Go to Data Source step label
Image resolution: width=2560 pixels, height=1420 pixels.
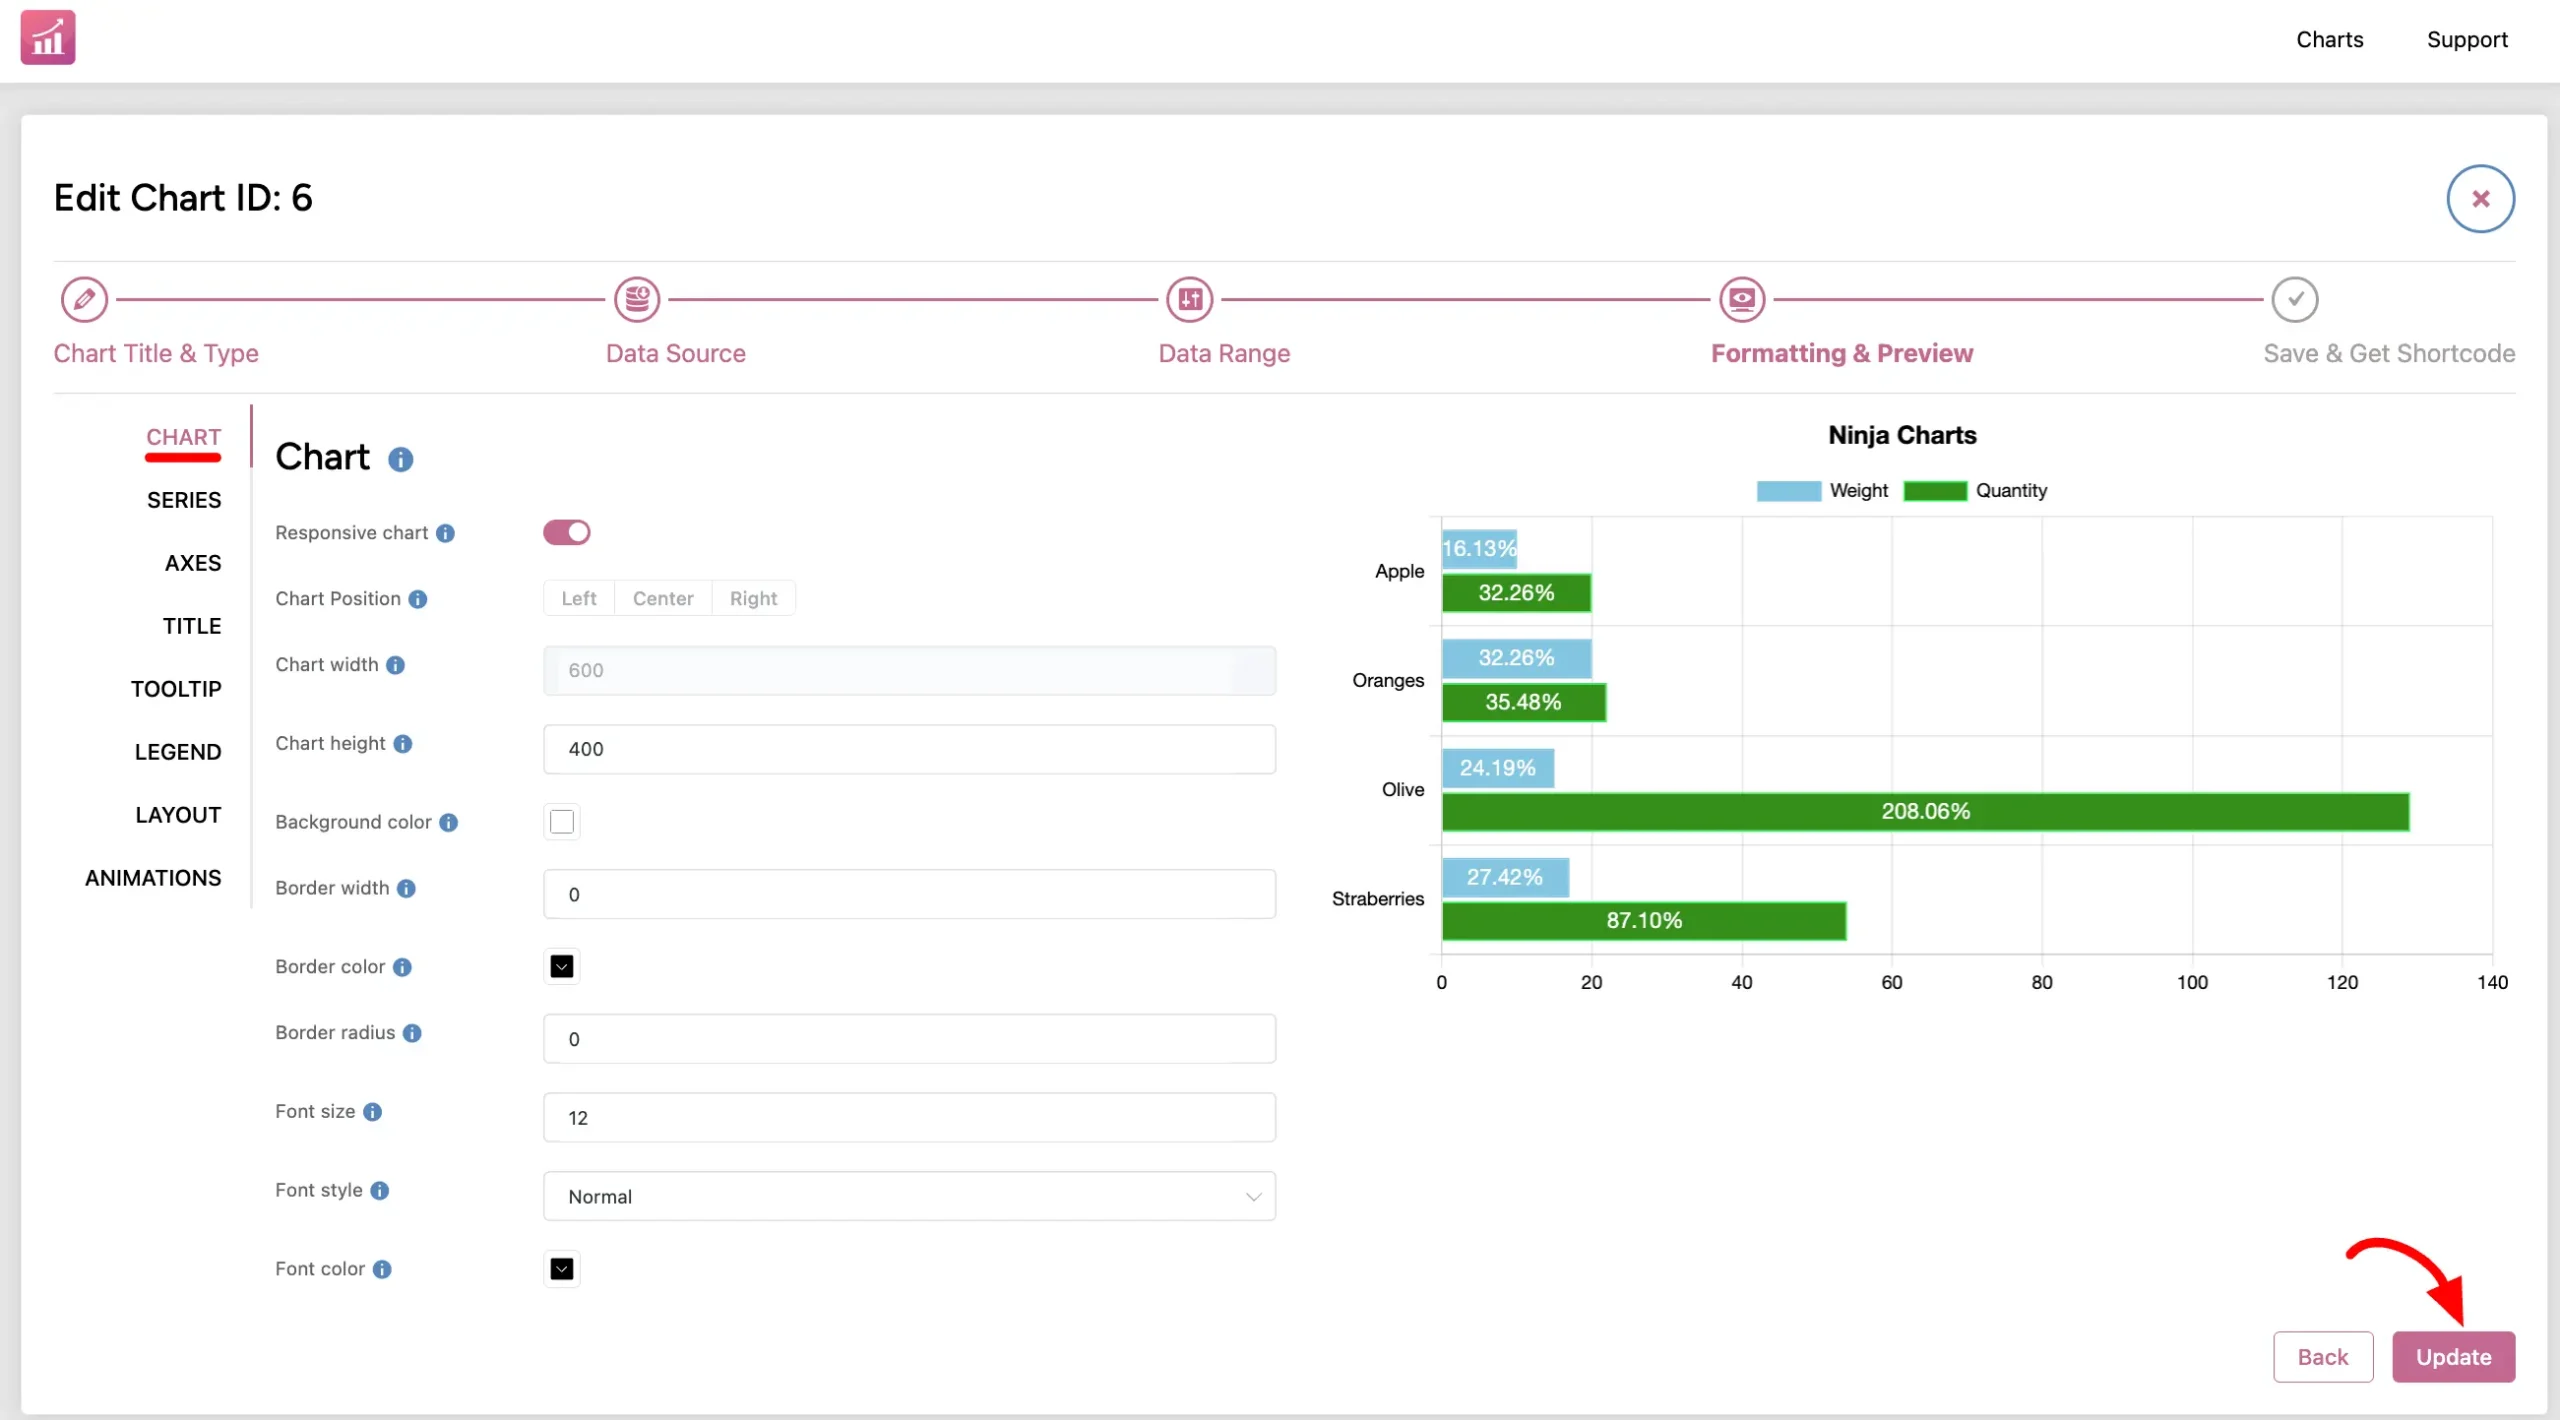coord(676,353)
